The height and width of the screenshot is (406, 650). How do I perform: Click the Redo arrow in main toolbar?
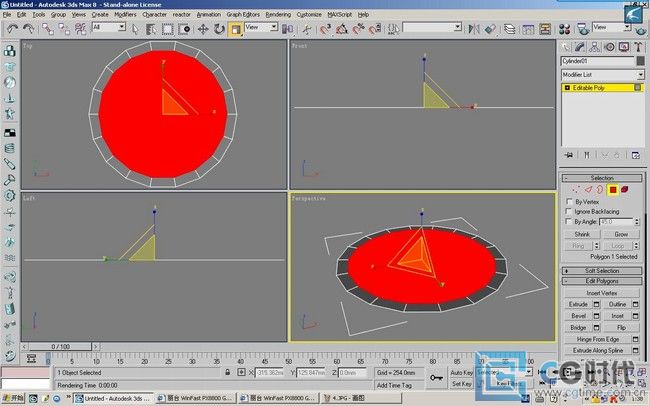pos(29,29)
